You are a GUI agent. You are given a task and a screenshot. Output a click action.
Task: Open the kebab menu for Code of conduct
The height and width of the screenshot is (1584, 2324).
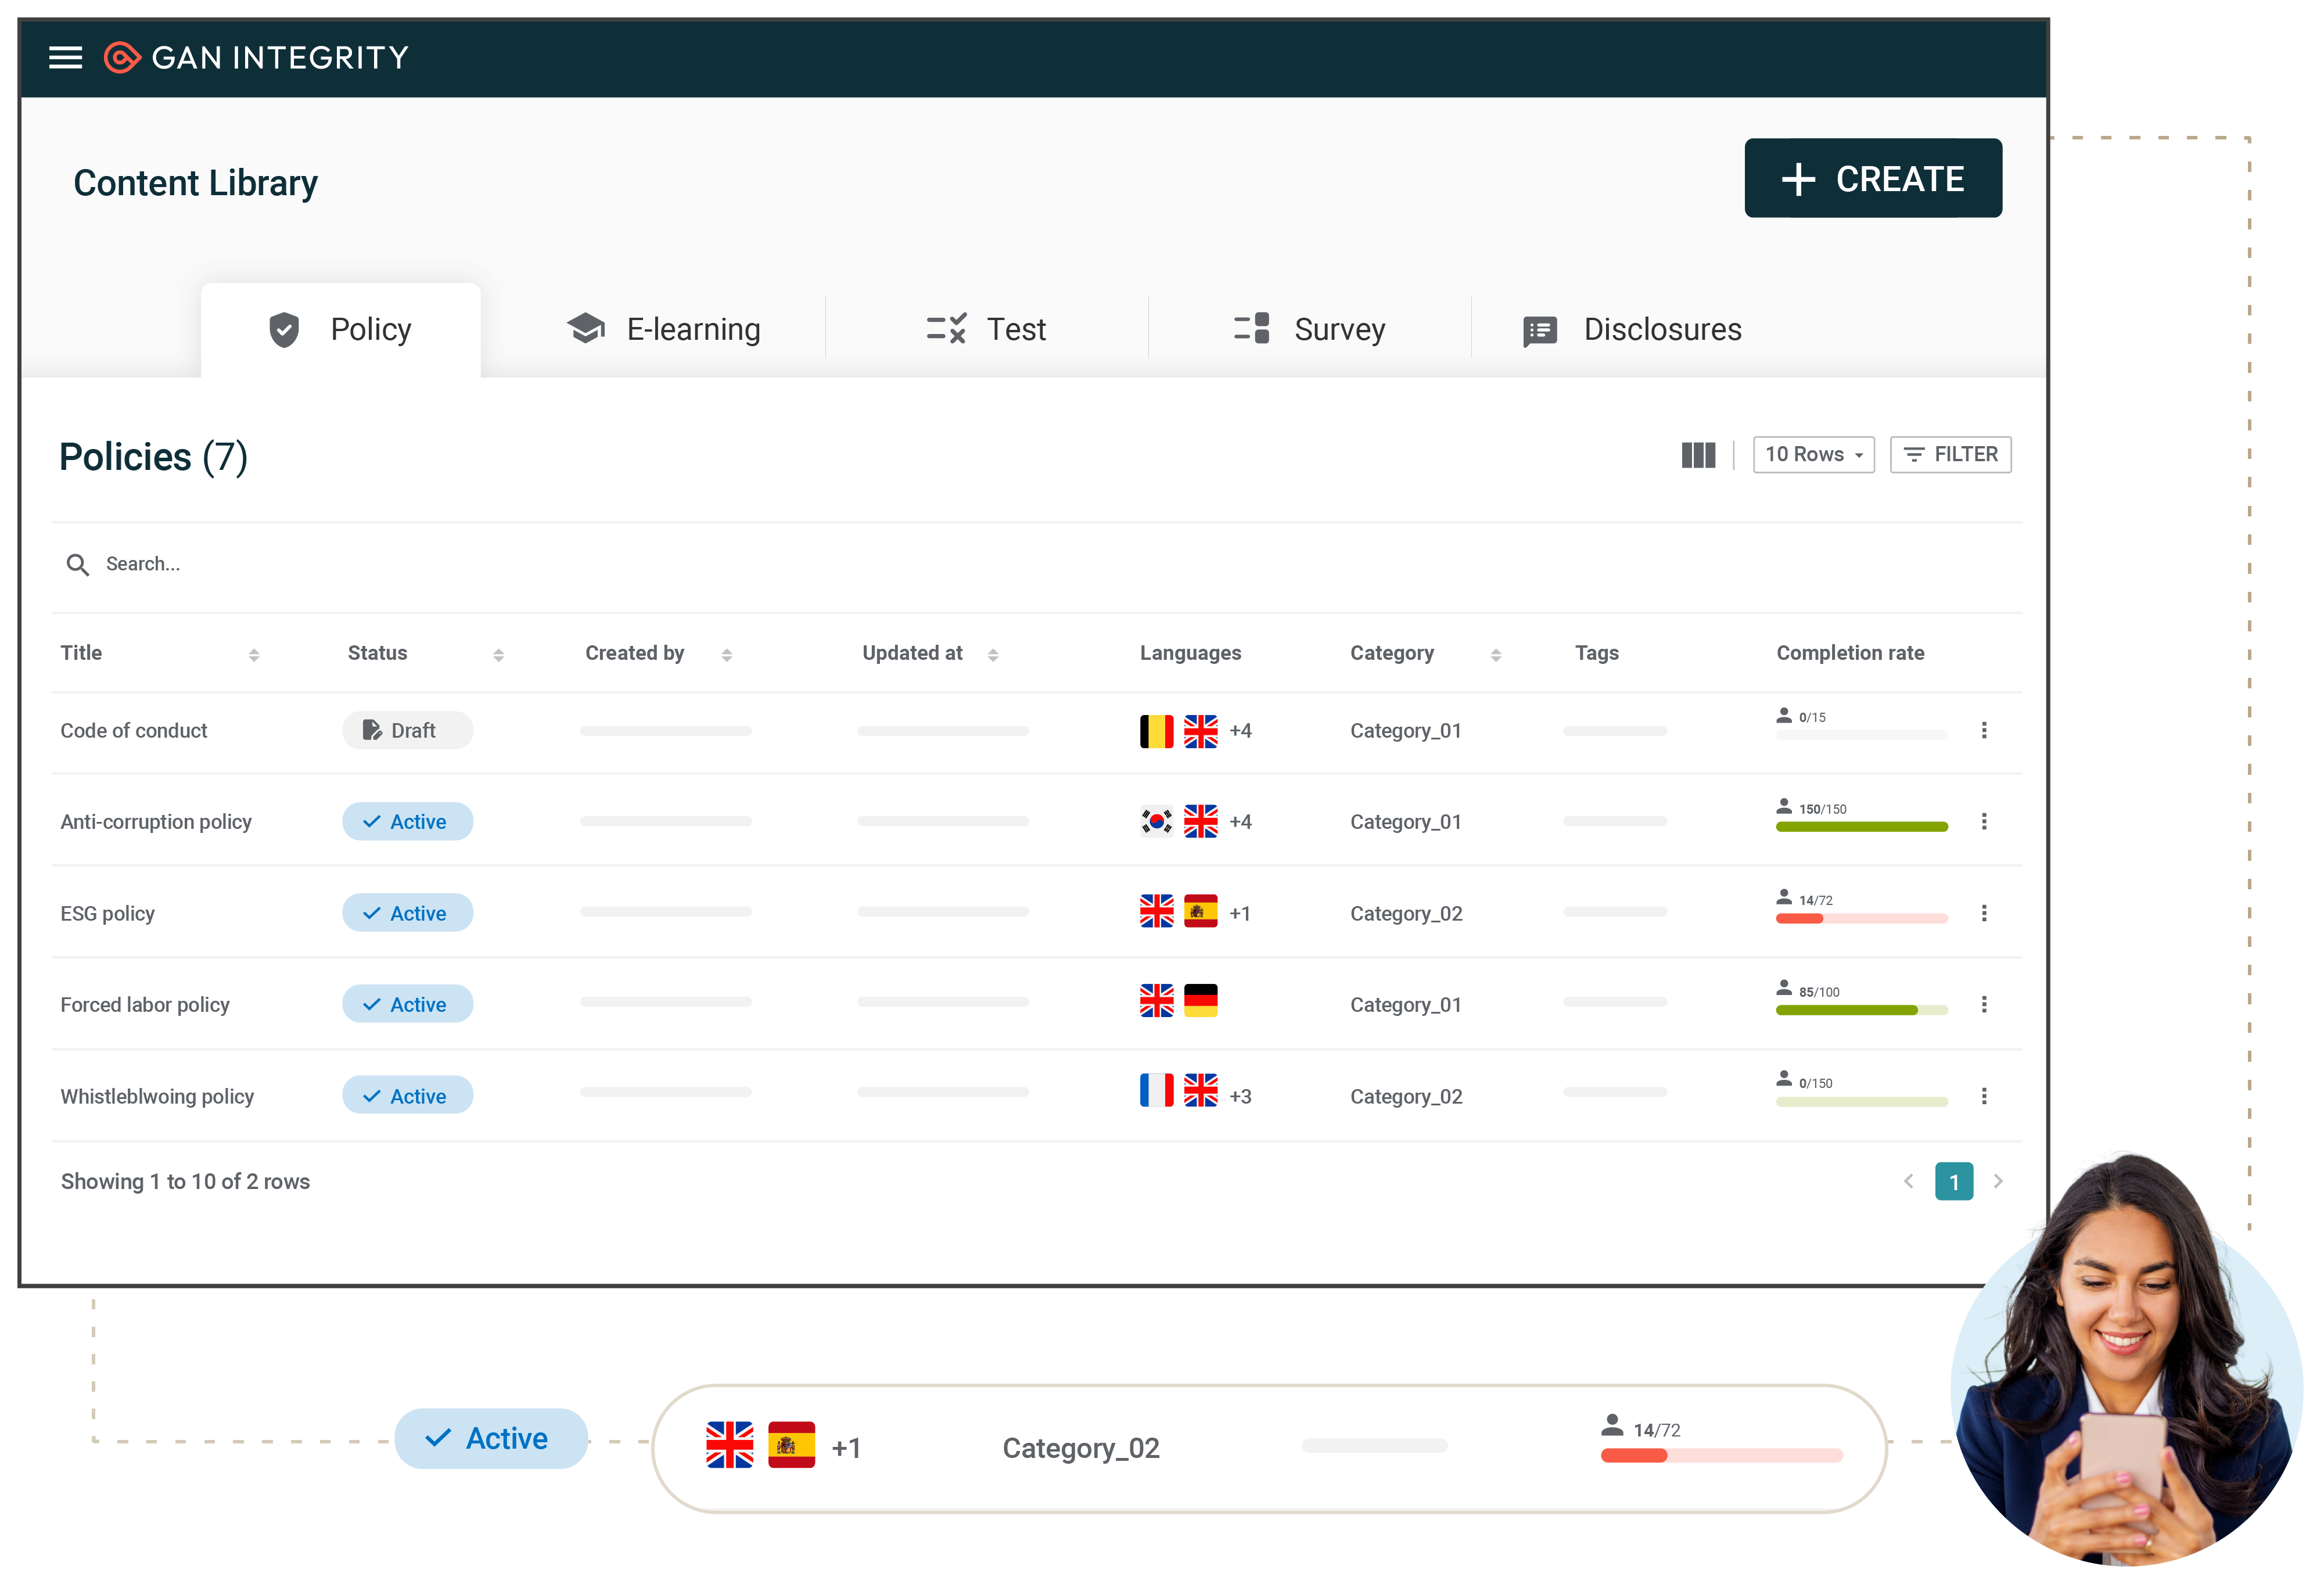1985,731
